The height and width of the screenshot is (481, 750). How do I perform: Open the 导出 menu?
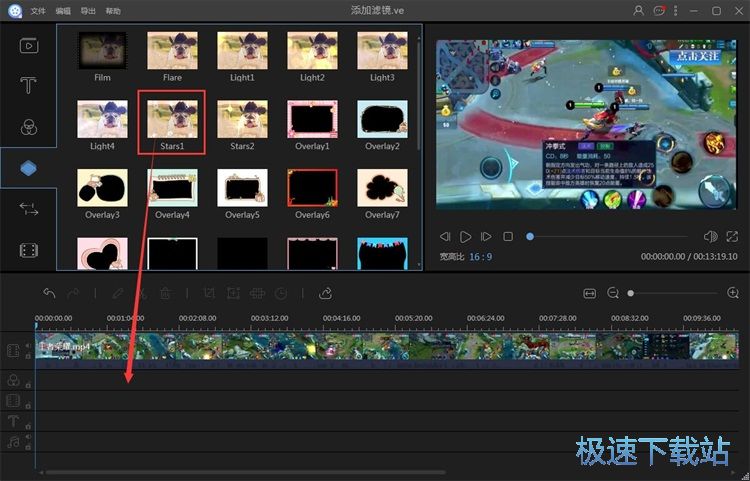click(88, 11)
